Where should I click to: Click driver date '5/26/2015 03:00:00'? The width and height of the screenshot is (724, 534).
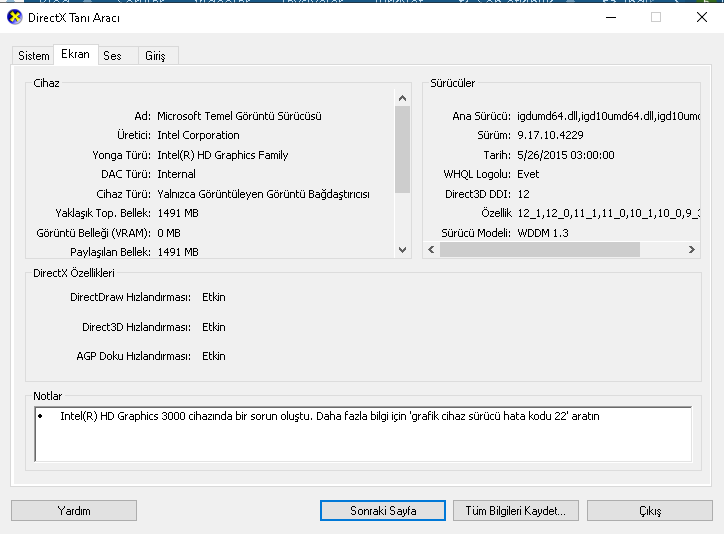(x=566, y=155)
